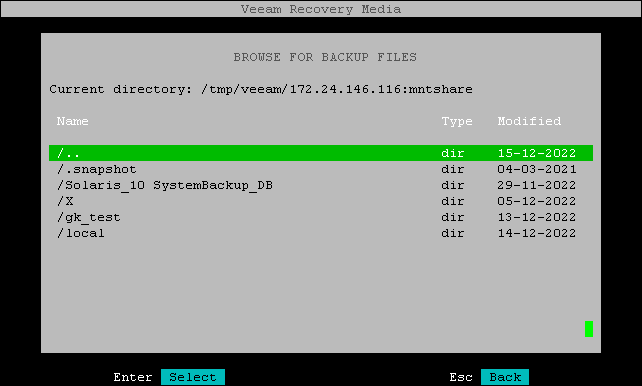The width and height of the screenshot is (642, 386).
Task: Click the Veeam Recovery Media title bar
Action: [x=321, y=9]
